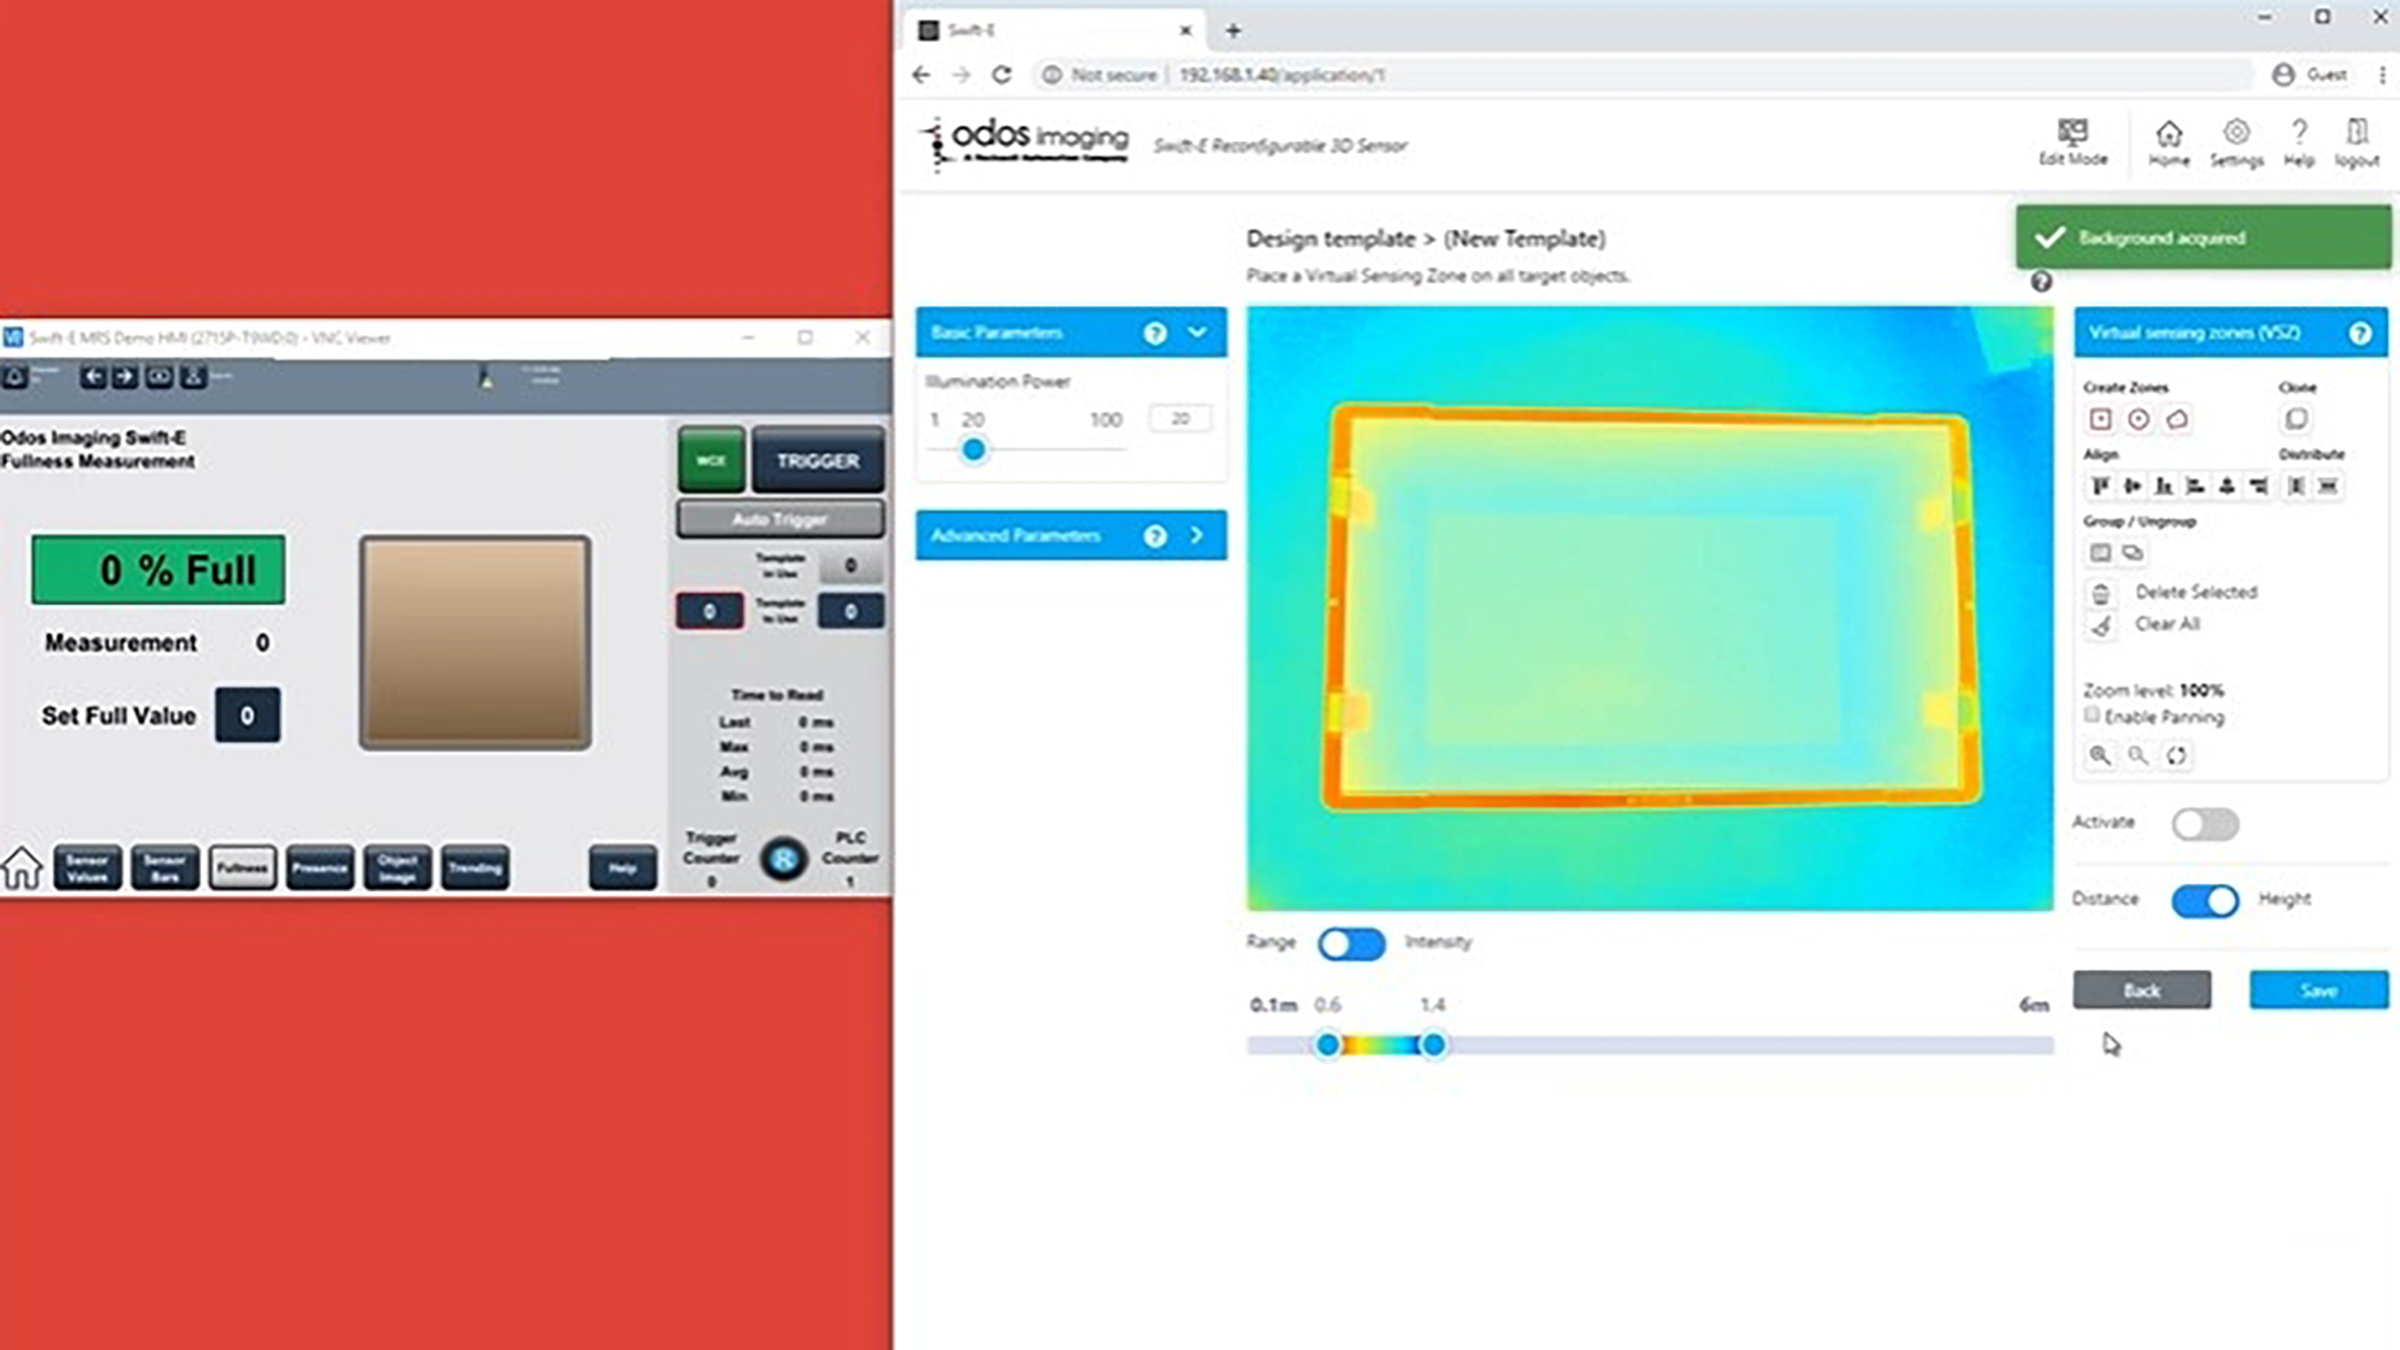This screenshot has width=2400, height=1350.
Task: Switch the Range/Intensity toggle
Action: point(1350,943)
